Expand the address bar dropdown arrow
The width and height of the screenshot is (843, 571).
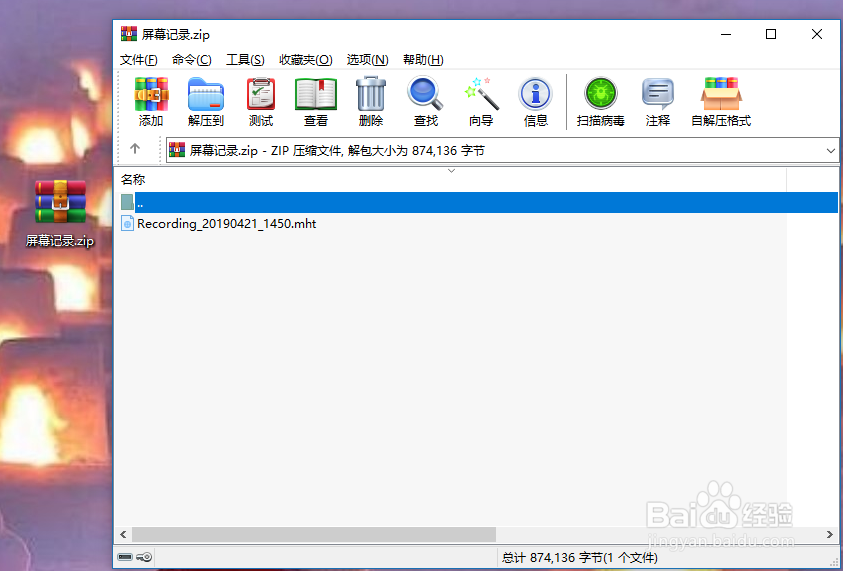point(831,151)
